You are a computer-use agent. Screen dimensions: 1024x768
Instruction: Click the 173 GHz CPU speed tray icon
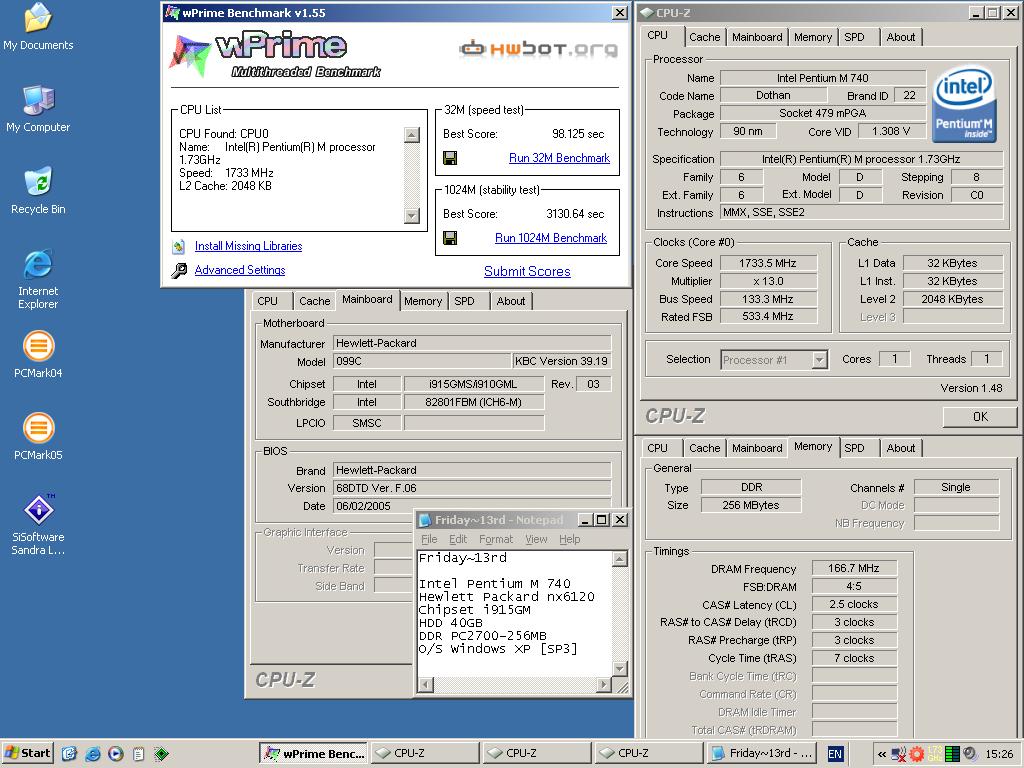click(935, 754)
